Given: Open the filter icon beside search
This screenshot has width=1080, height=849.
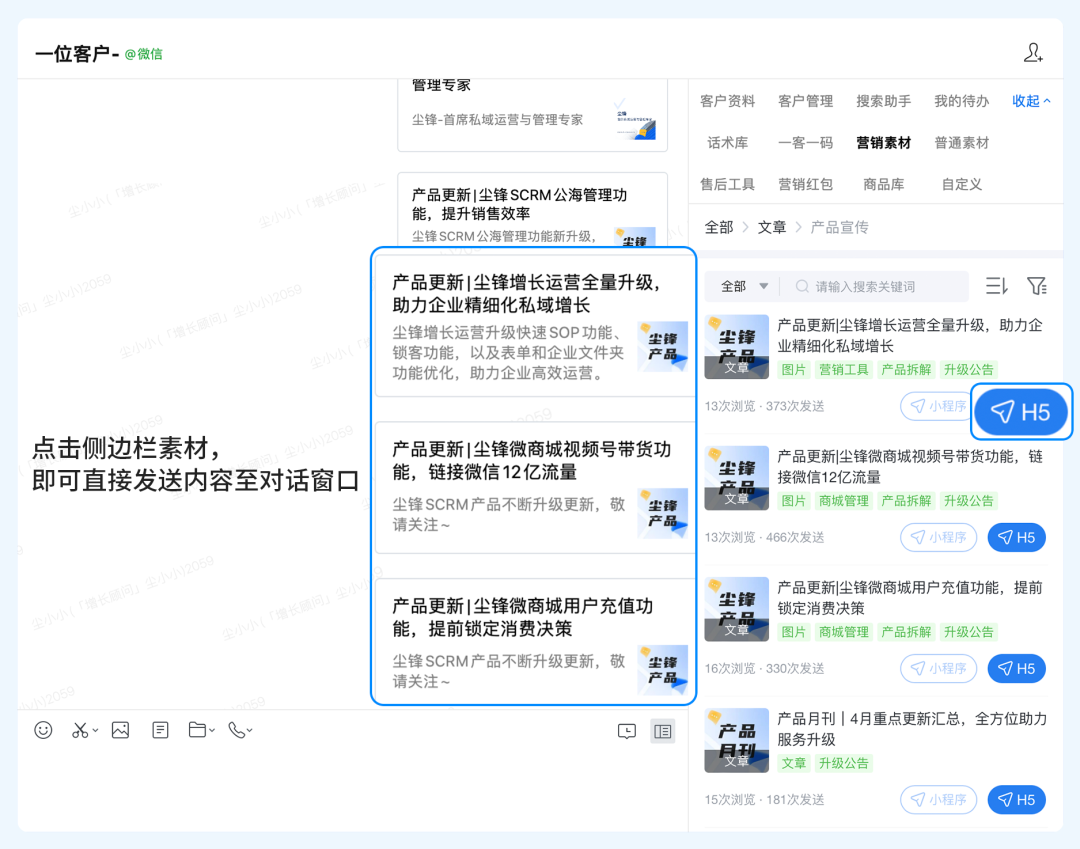Looking at the screenshot, I should [x=1037, y=286].
